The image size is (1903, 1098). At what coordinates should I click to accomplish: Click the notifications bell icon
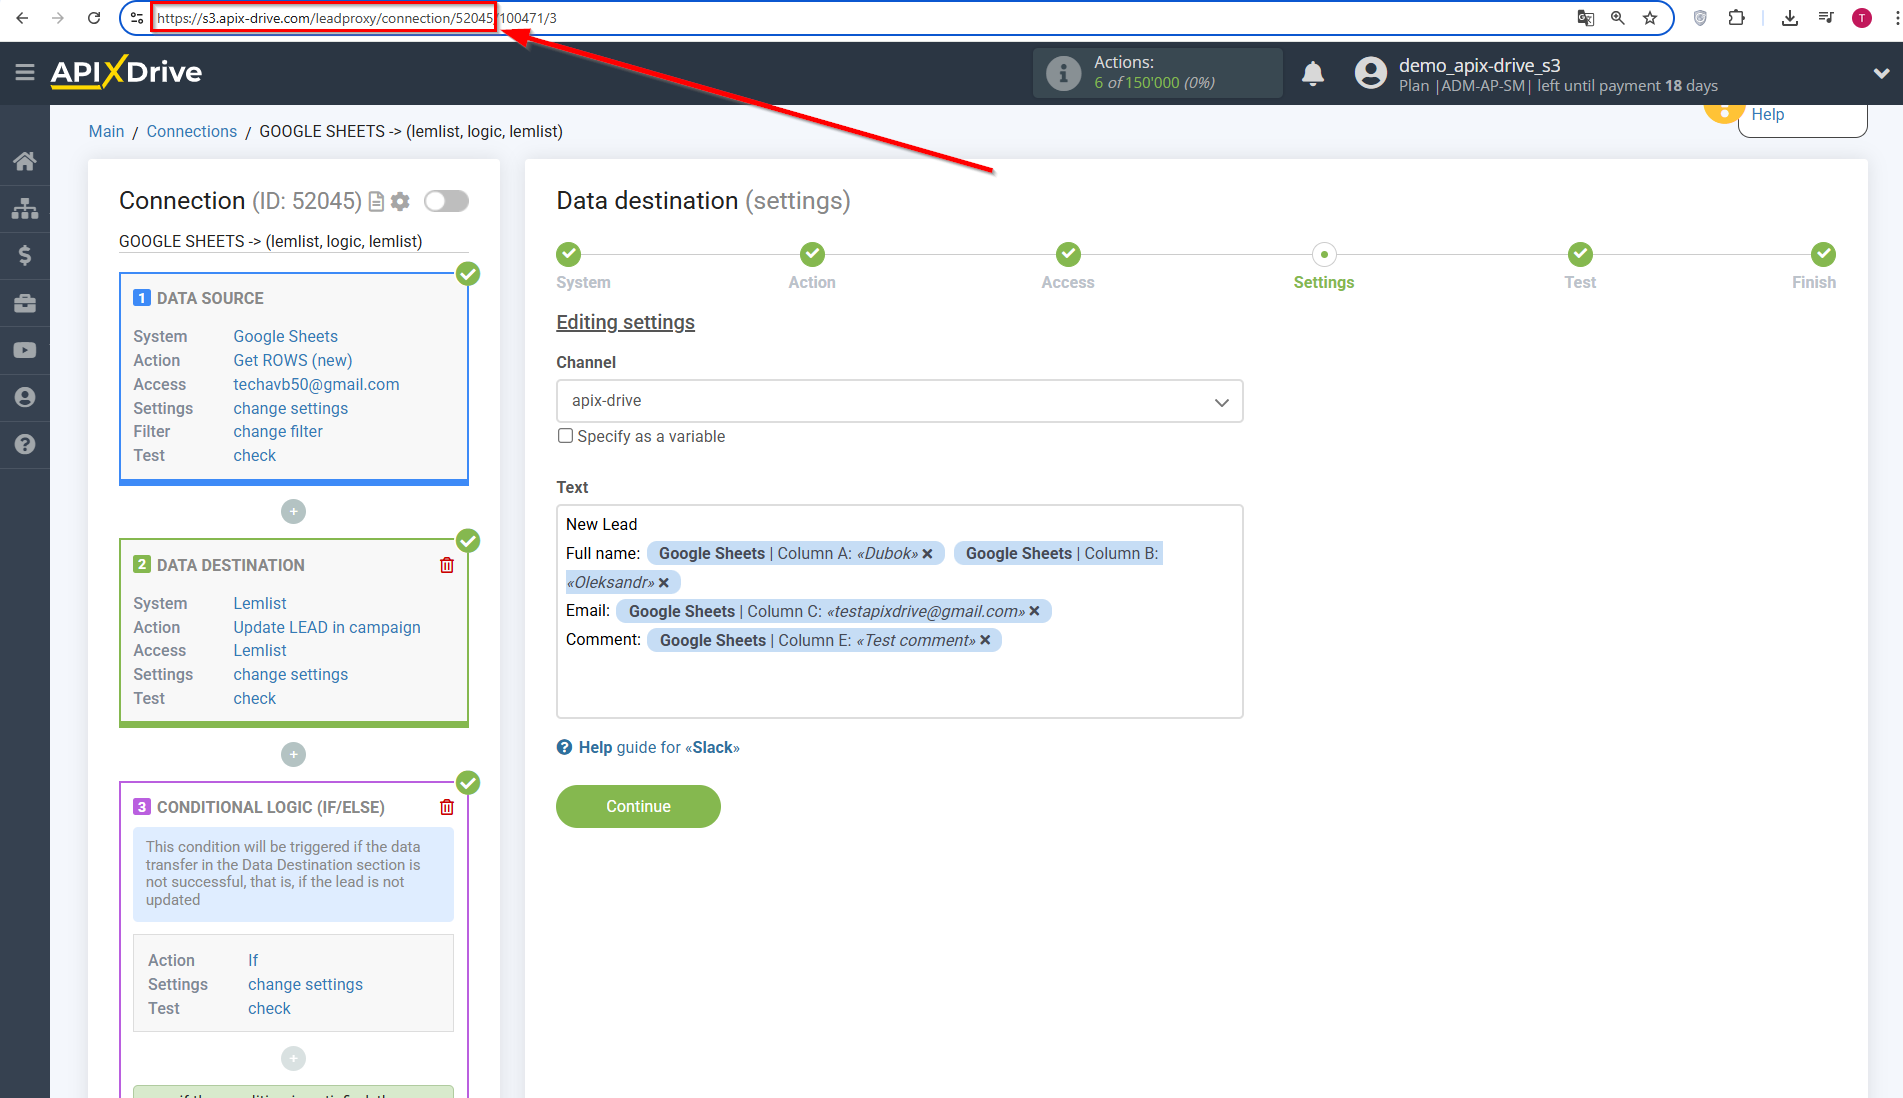click(x=1313, y=73)
